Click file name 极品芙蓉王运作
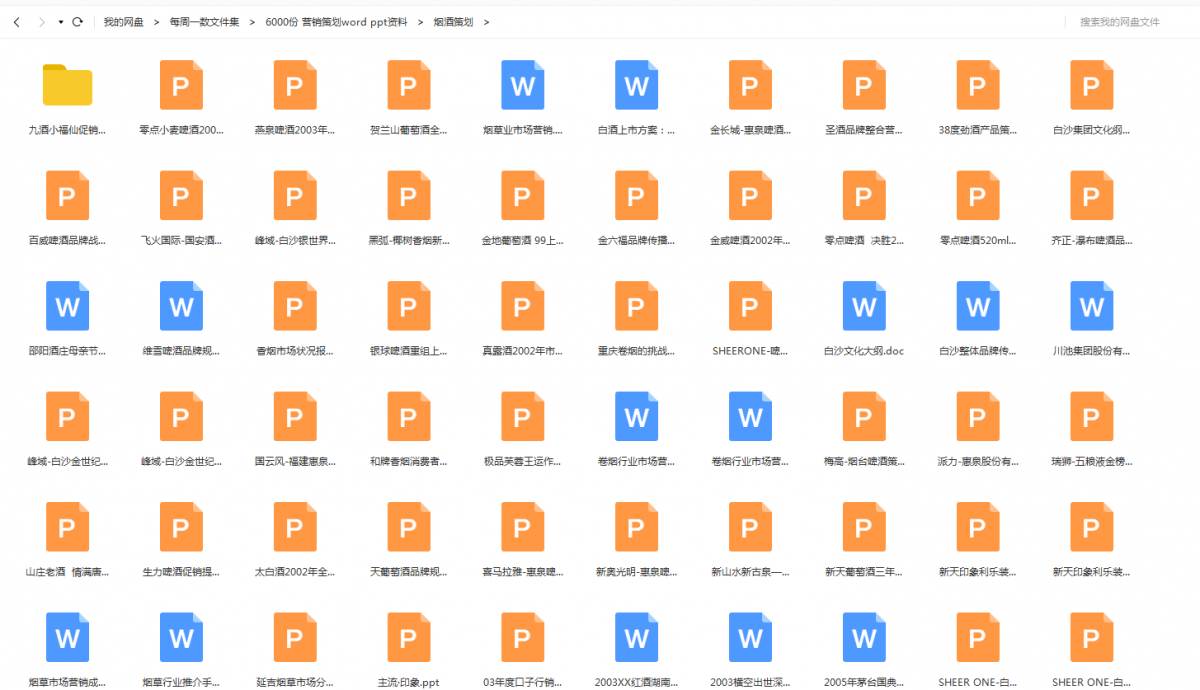Image resolution: width=1200 pixels, height=690 pixels. (x=523, y=462)
